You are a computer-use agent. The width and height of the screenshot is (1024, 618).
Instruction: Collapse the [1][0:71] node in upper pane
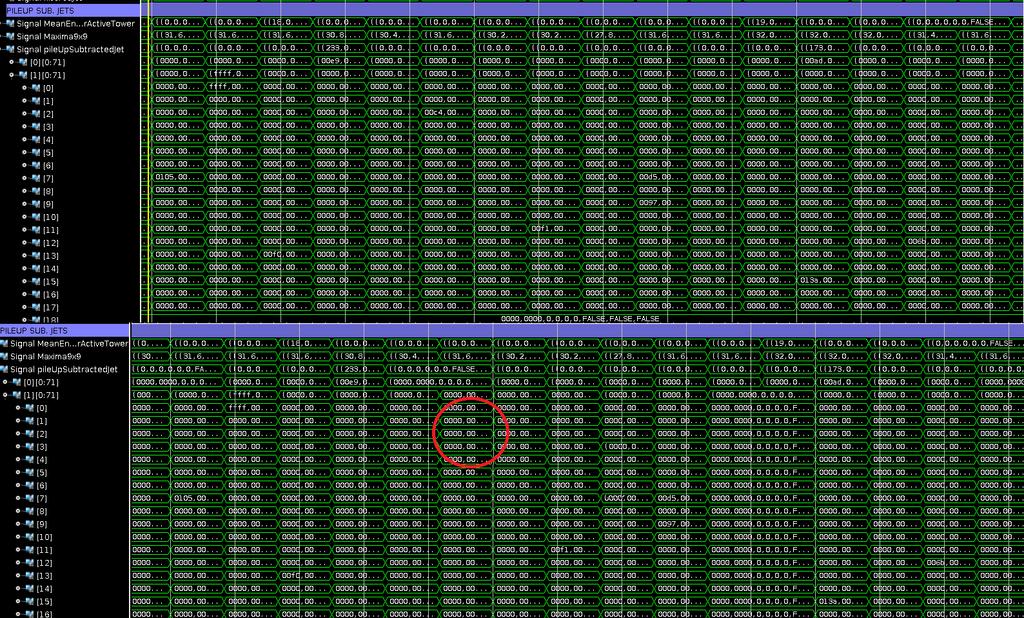point(12,75)
